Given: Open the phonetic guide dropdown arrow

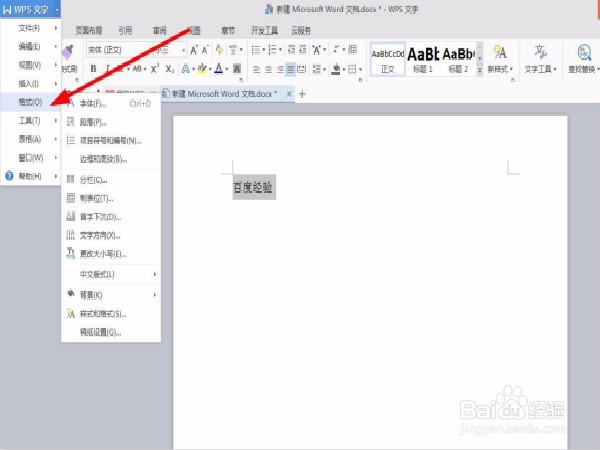Looking at the screenshot, I should tap(241, 50).
